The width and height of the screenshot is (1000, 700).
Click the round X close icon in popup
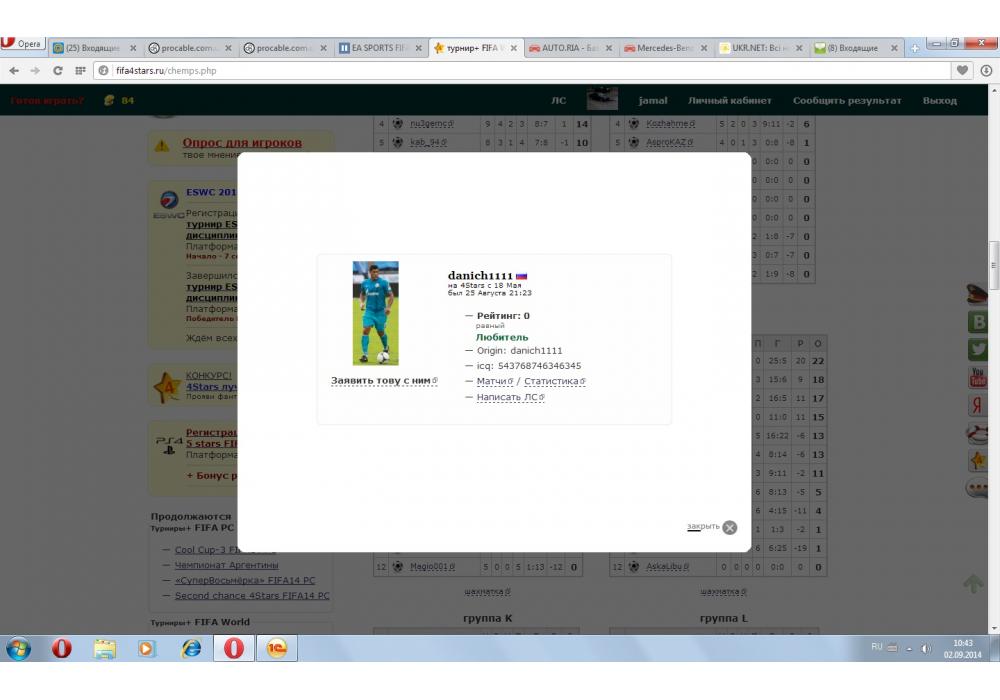point(730,528)
